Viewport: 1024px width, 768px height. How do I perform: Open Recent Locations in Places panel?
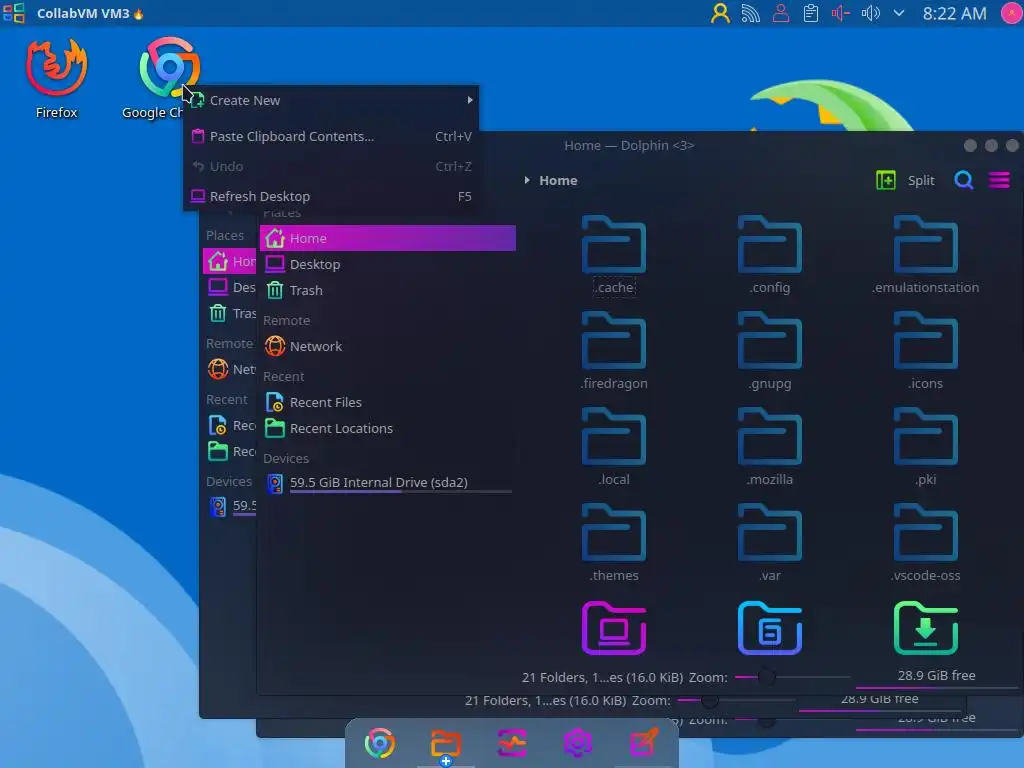tap(388, 429)
